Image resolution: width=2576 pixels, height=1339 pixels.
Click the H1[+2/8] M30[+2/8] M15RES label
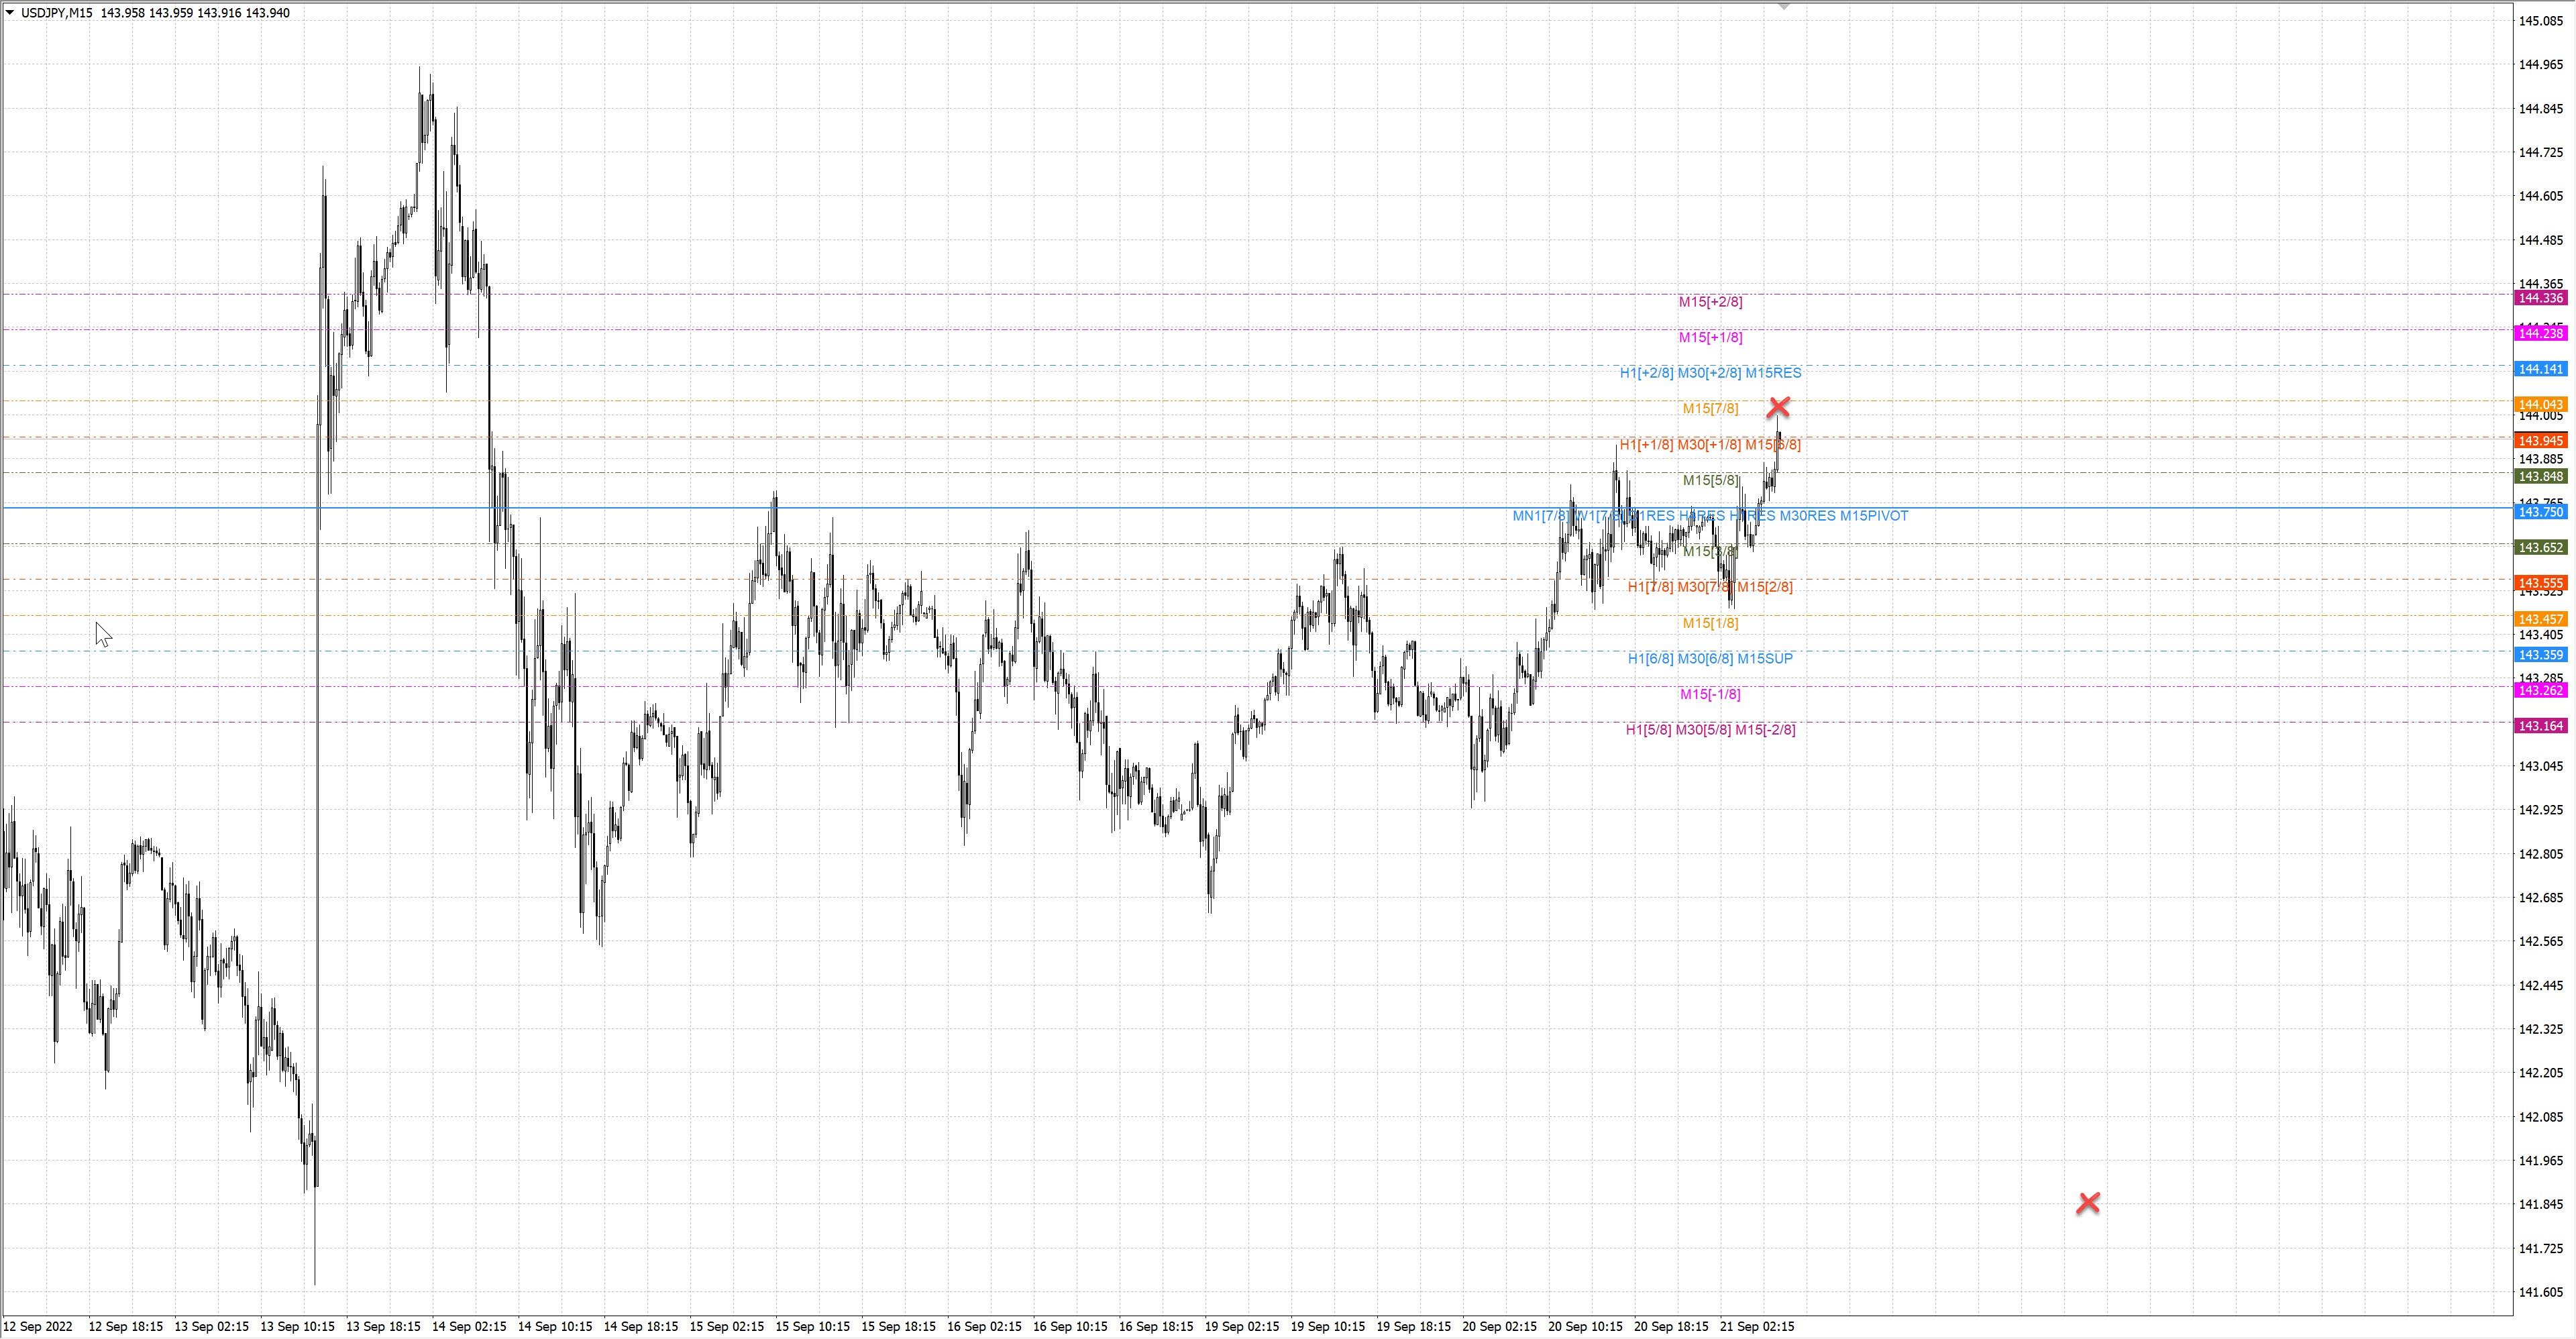click(x=1710, y=373)
